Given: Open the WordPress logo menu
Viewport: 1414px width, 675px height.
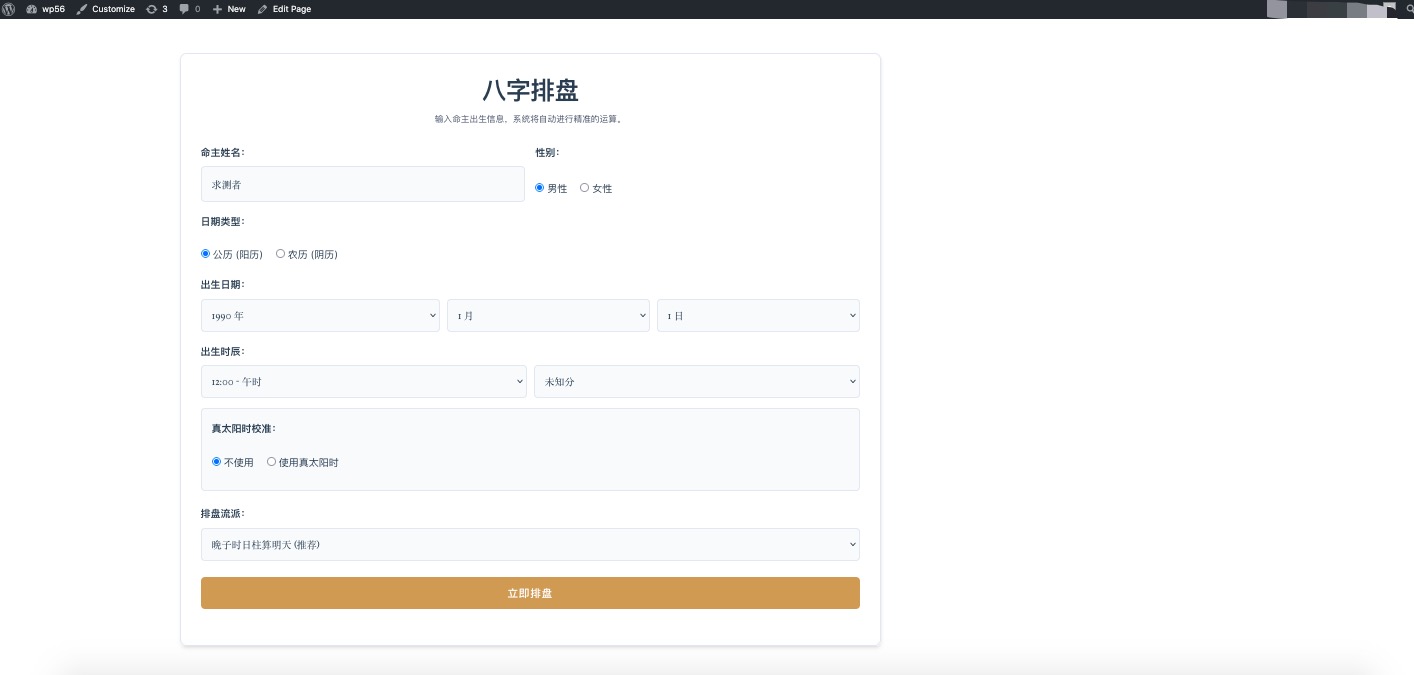Looking at the screenshot, I should point(8,9).
